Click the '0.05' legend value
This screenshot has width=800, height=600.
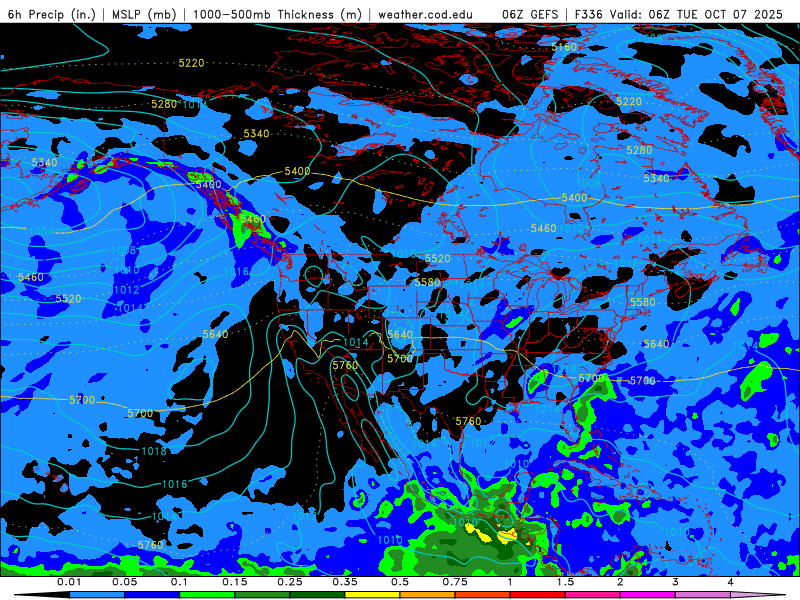(x=124, y=582)
